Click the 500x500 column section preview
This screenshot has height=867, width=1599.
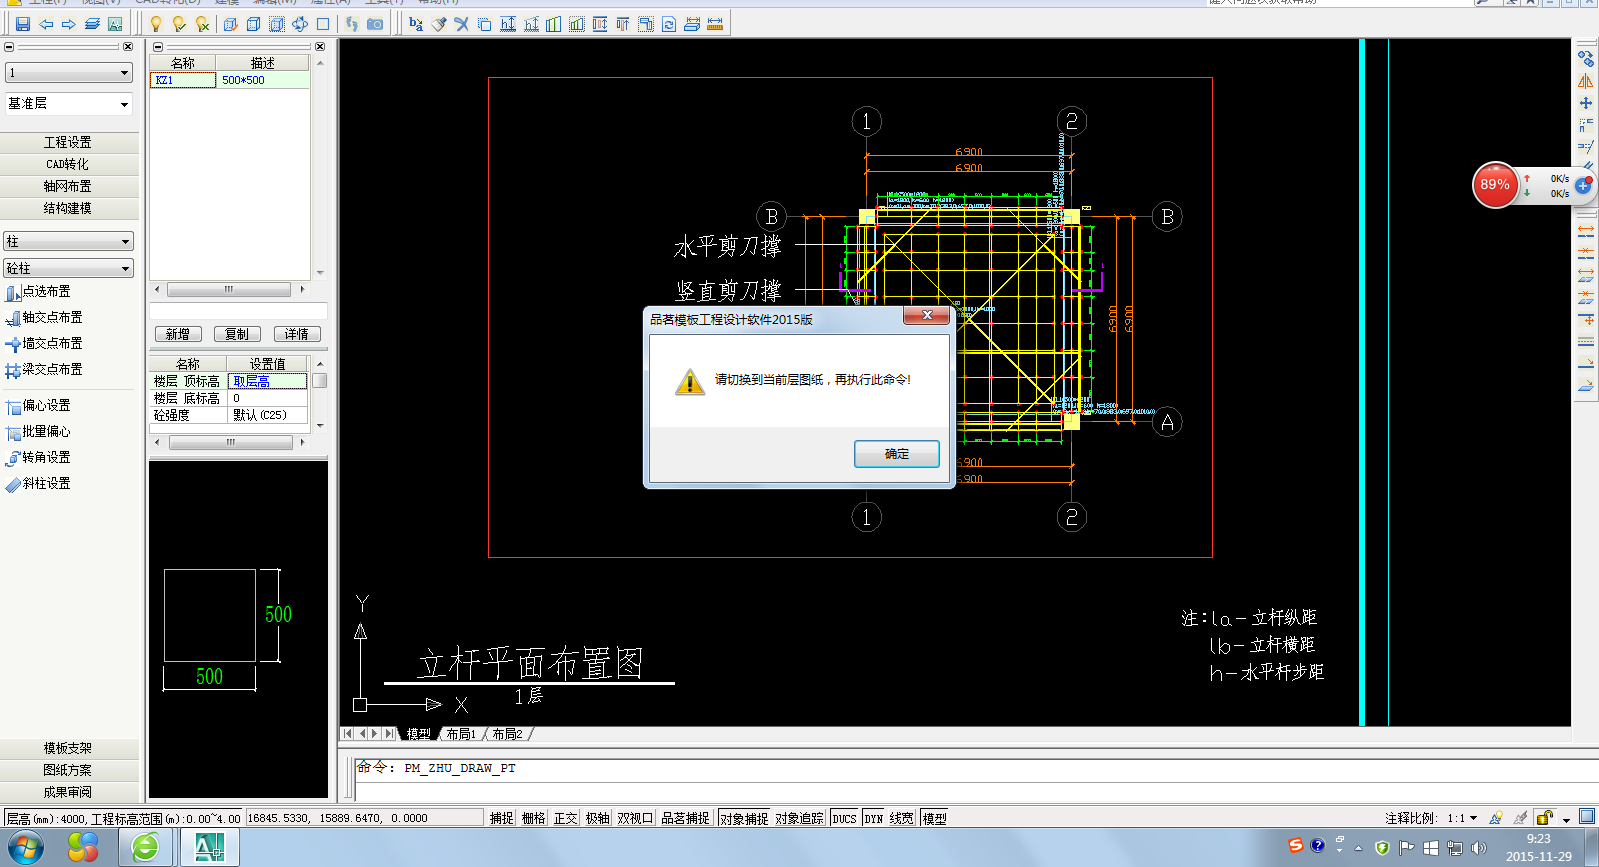tap(238, 629)
